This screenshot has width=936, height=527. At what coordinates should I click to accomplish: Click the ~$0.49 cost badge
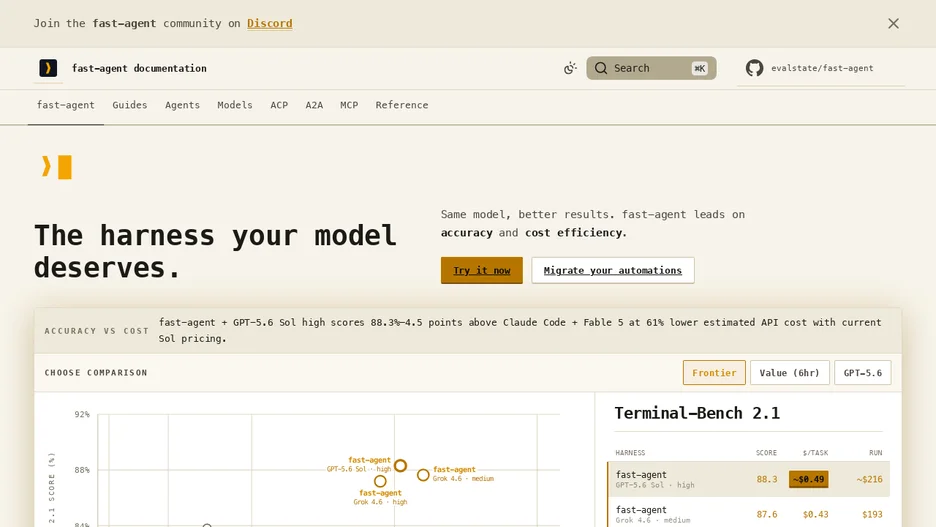pyautogui.click(x=808, y=479)
